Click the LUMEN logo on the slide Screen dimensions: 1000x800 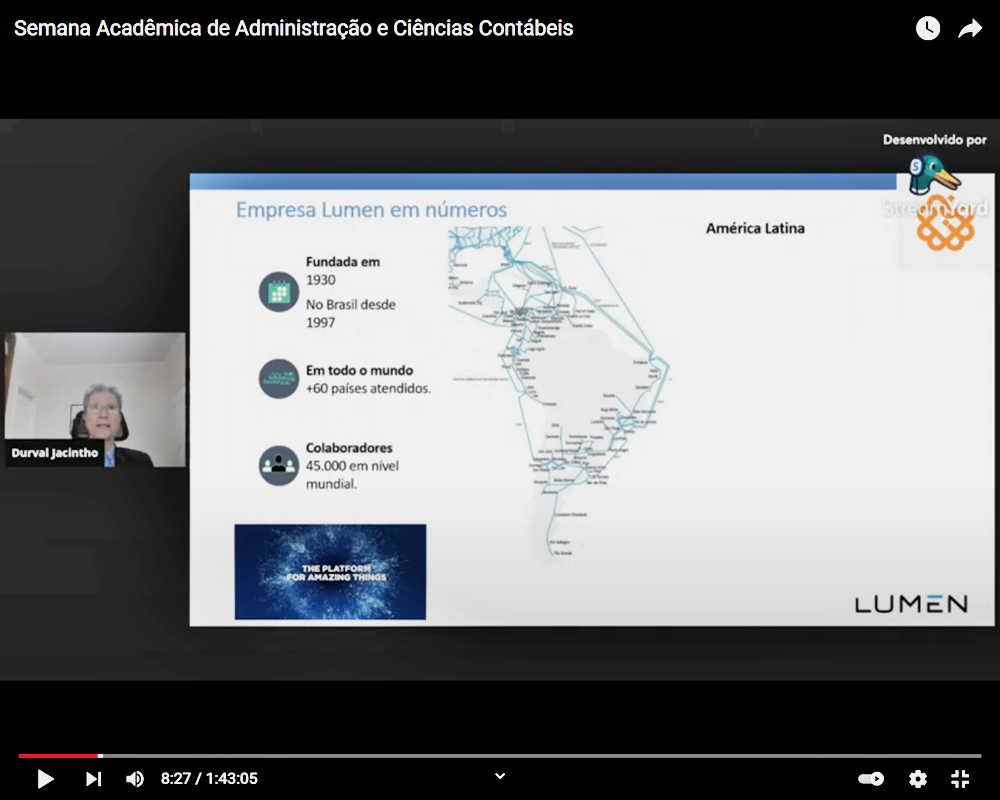click(x=911, y=604)
